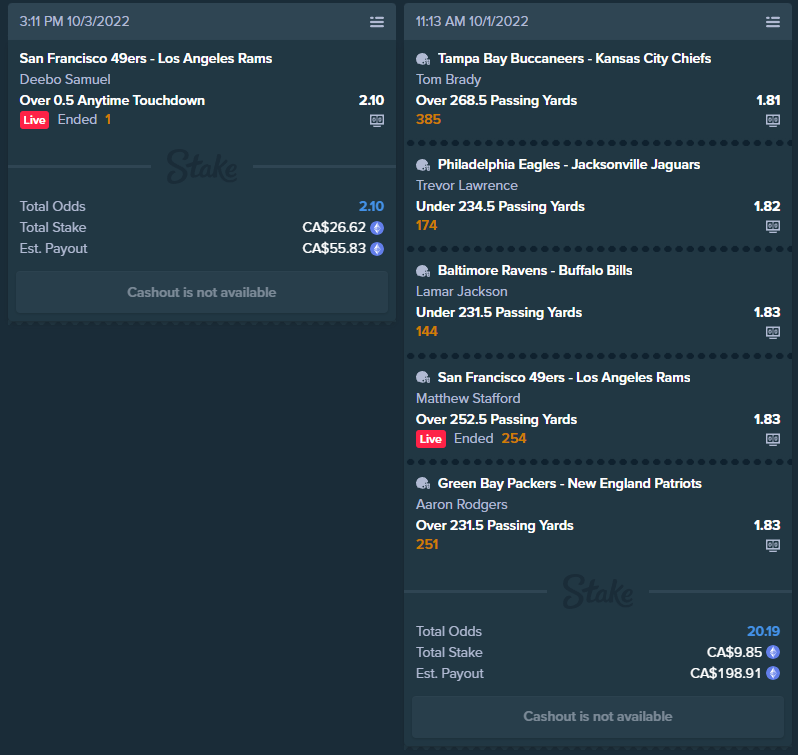Click Over 252.5 Passing Yards selection
The image size is (798, 755).
[x=496, y=419]
